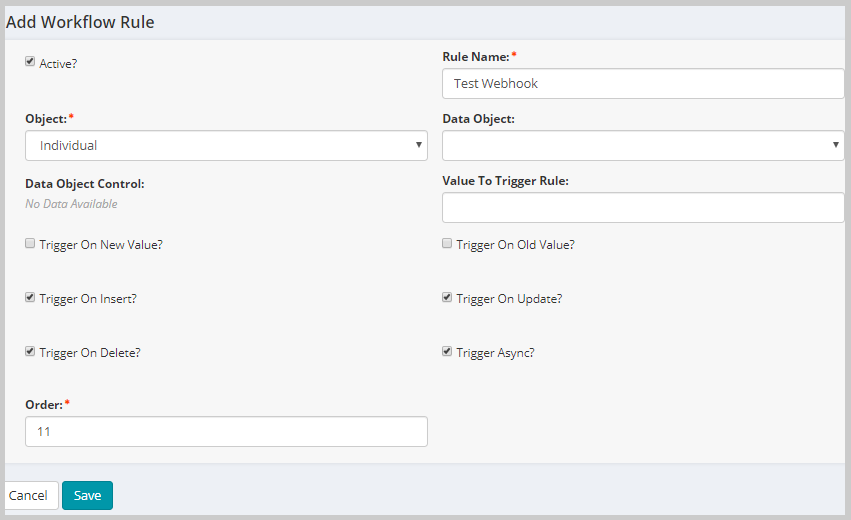Enable the Trigger On Old Value checkbox
Viewport: 851px width, 520px height.
point(447,243)
